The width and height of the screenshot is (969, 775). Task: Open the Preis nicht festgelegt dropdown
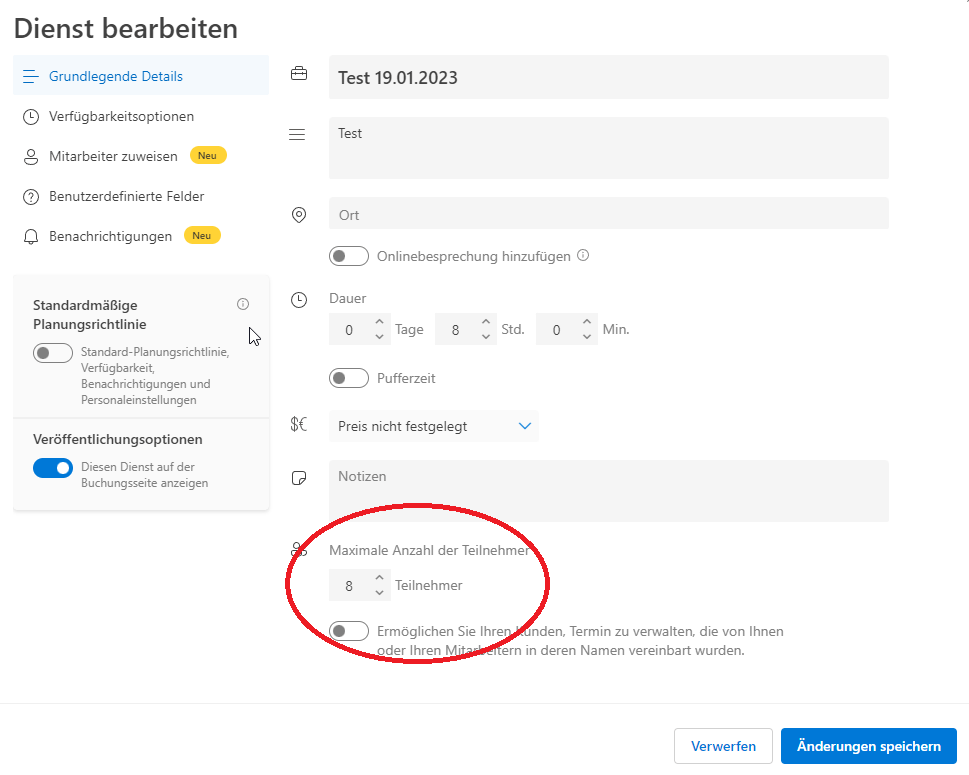434,426
